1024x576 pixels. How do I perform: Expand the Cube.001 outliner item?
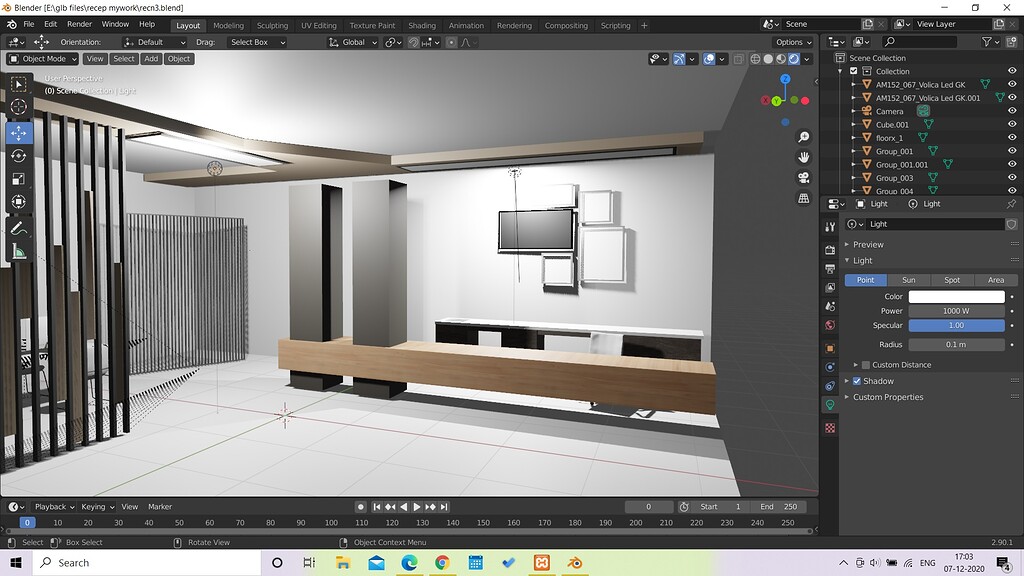point(854,124)
